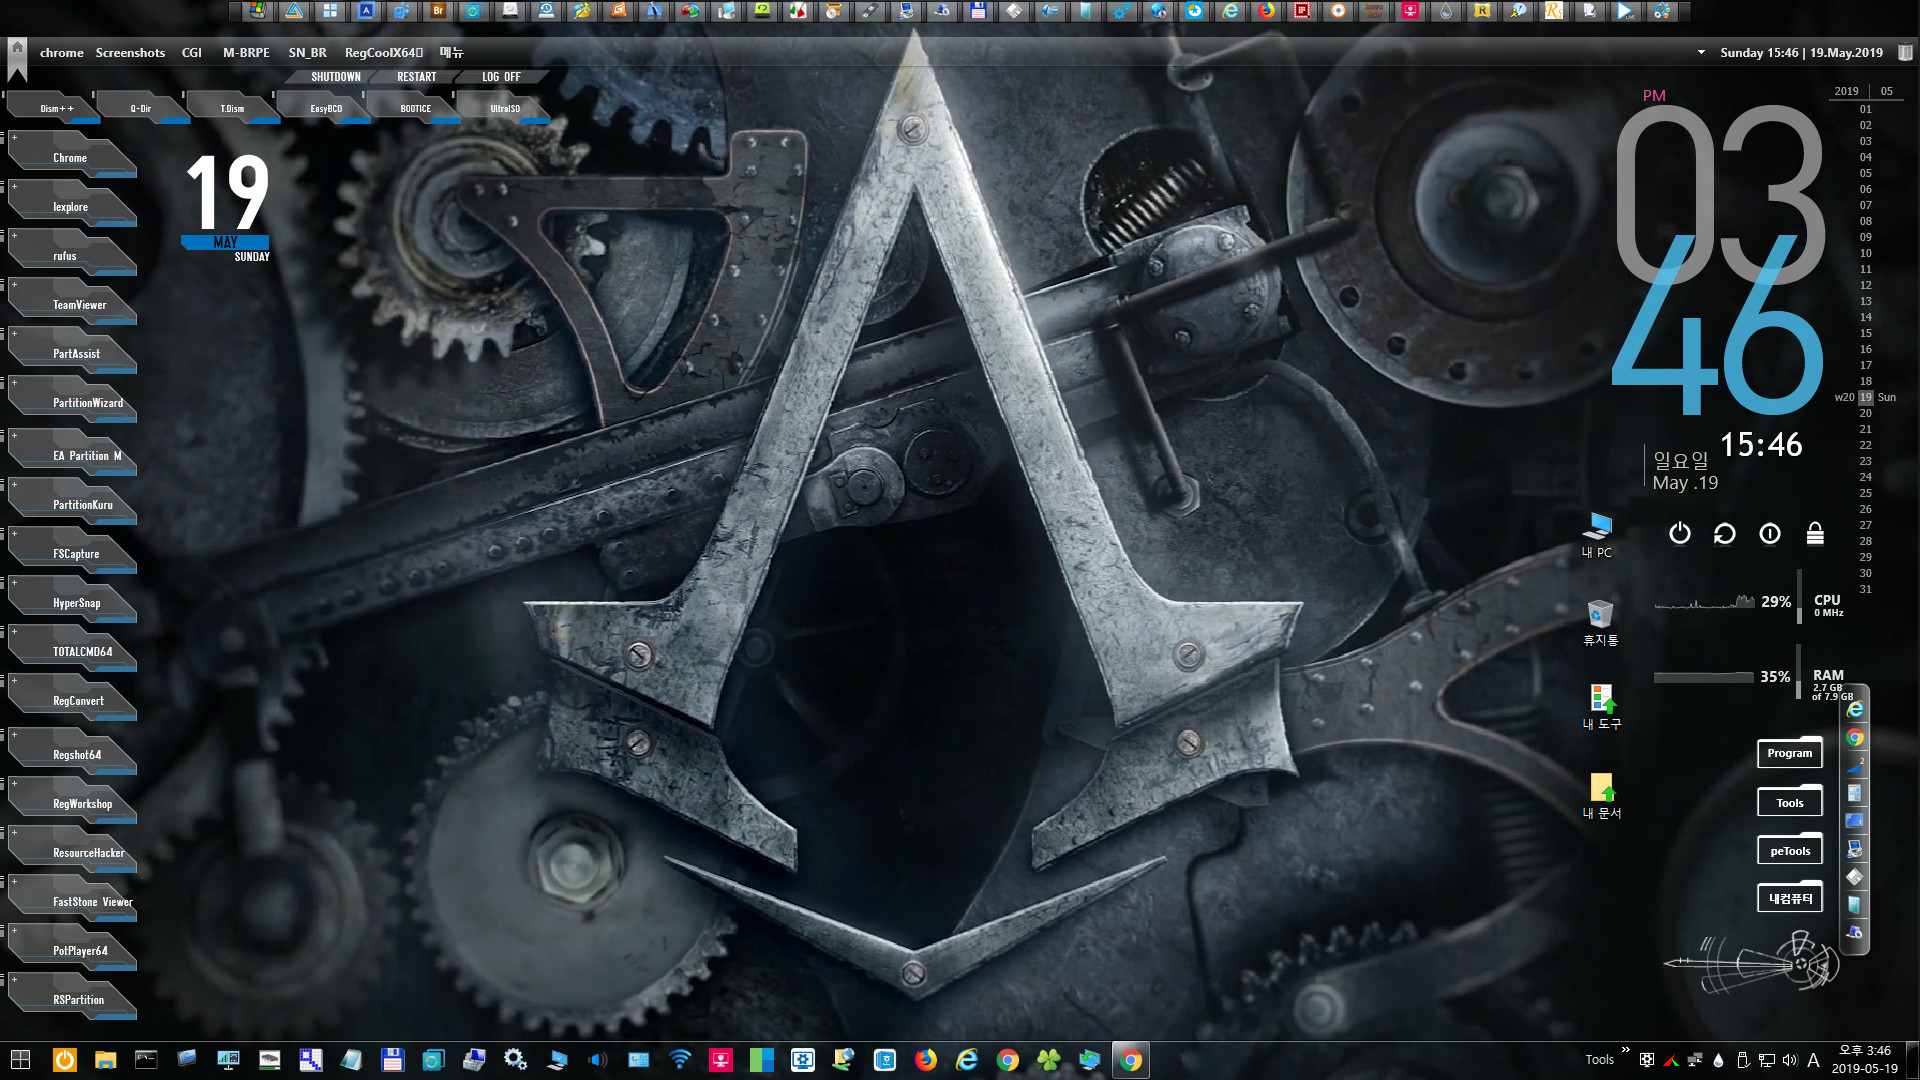Launch Dism++ from the launcher row

[55, 108]
